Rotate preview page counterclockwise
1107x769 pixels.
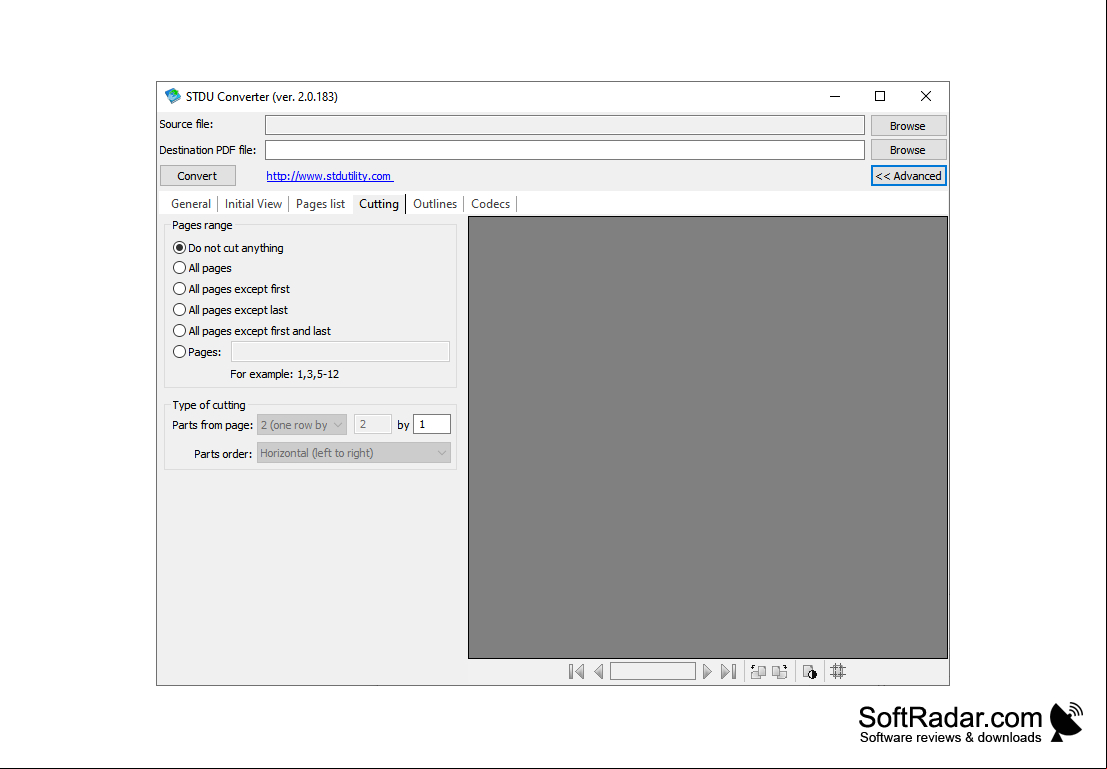pyautogui.click(x=758, y=672)
